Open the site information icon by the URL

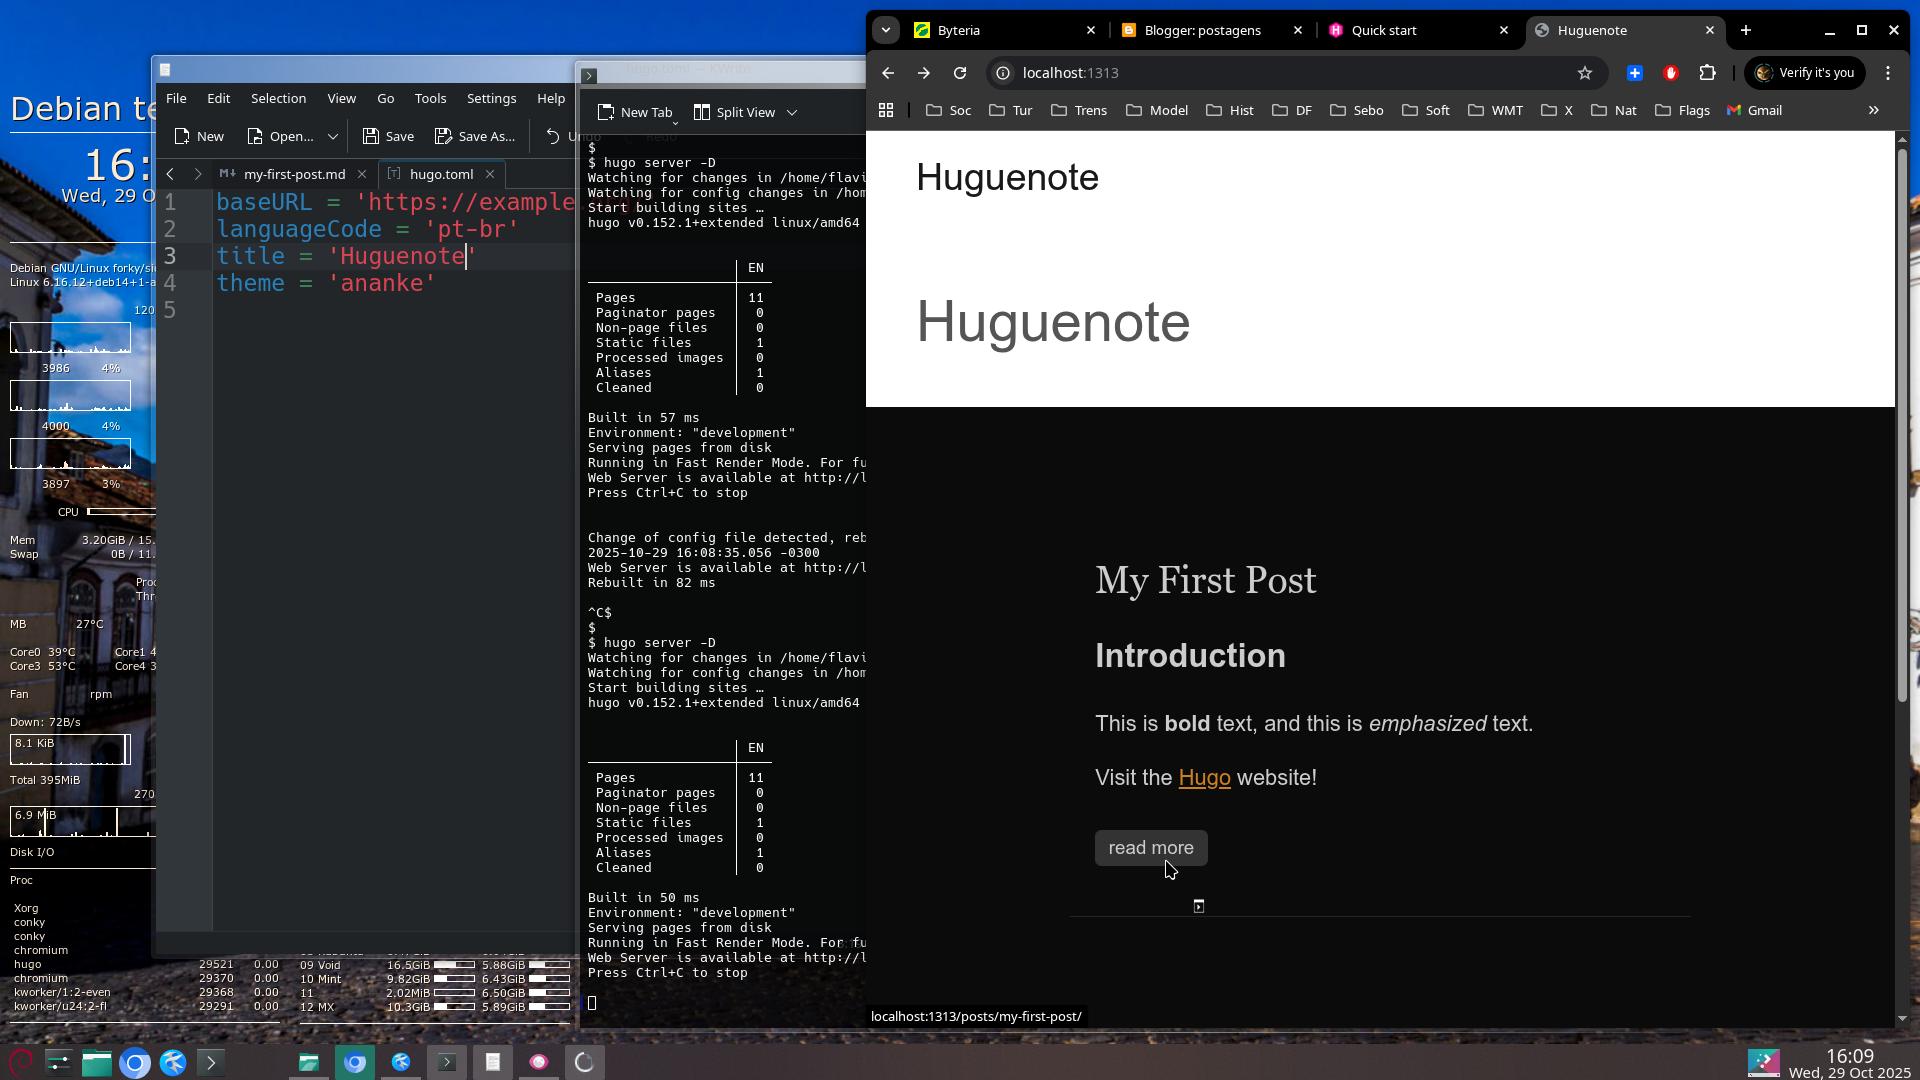pos(1002,73)
